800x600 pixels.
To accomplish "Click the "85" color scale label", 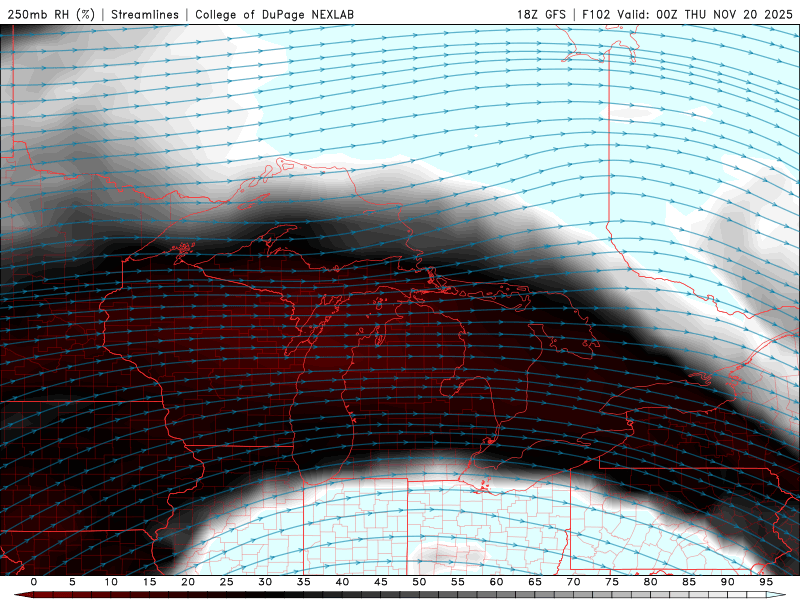I will click(x=689, y=582).
